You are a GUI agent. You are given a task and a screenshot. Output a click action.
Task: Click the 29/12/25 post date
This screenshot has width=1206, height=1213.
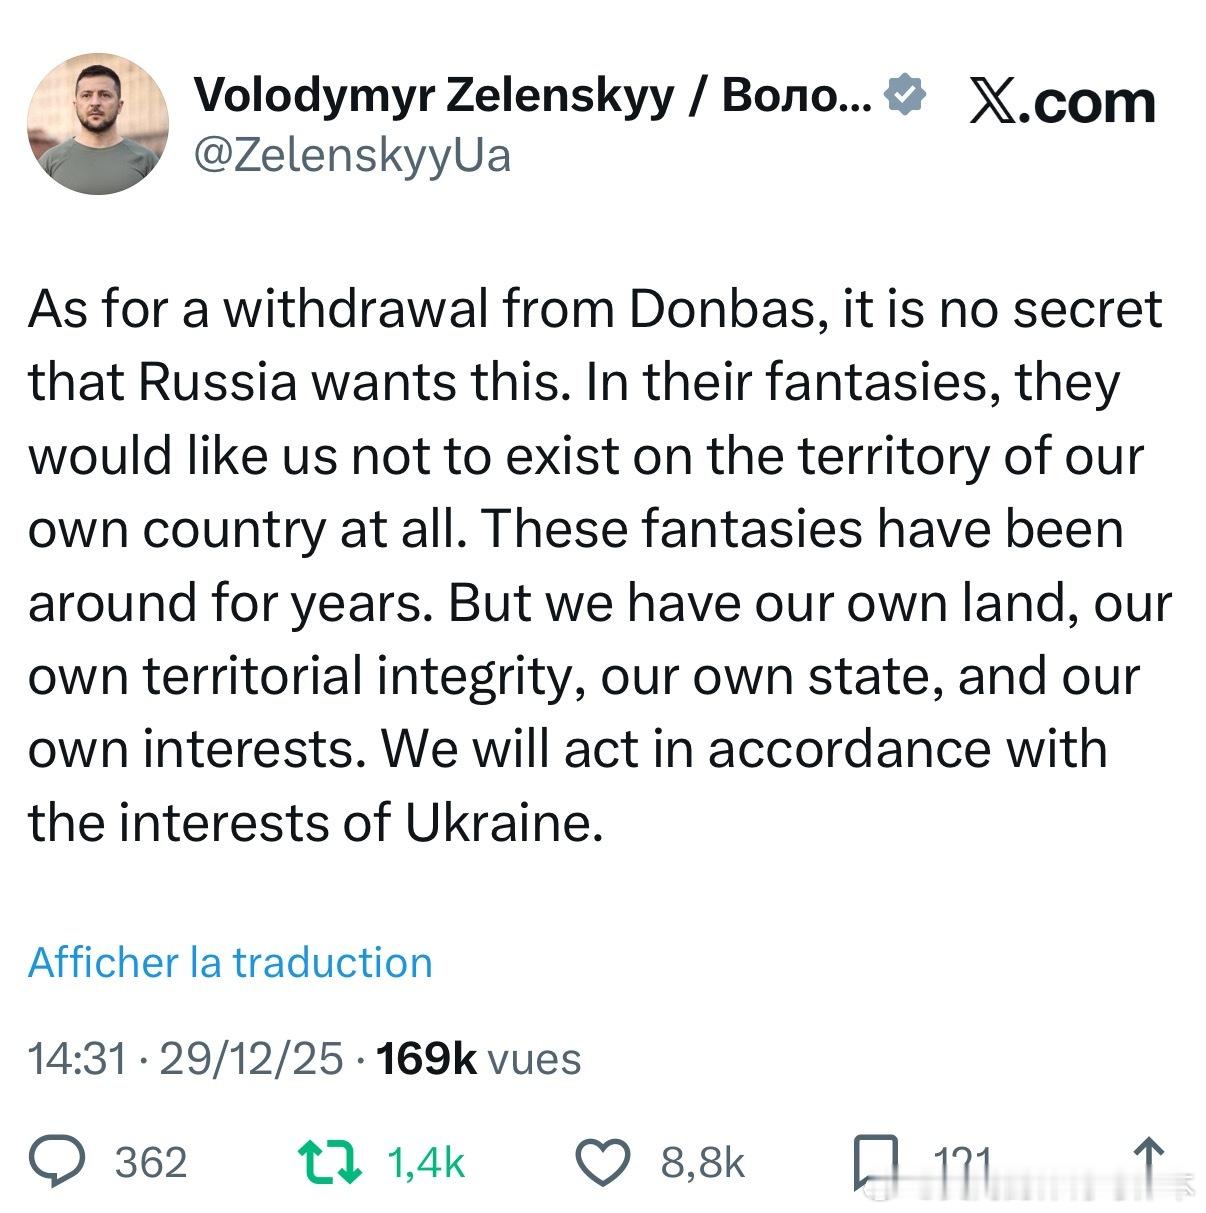pos(251,1058)
